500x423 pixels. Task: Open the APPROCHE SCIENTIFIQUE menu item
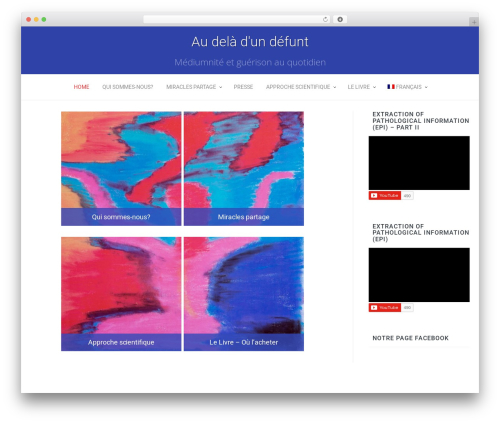click(x=298, y=87)
